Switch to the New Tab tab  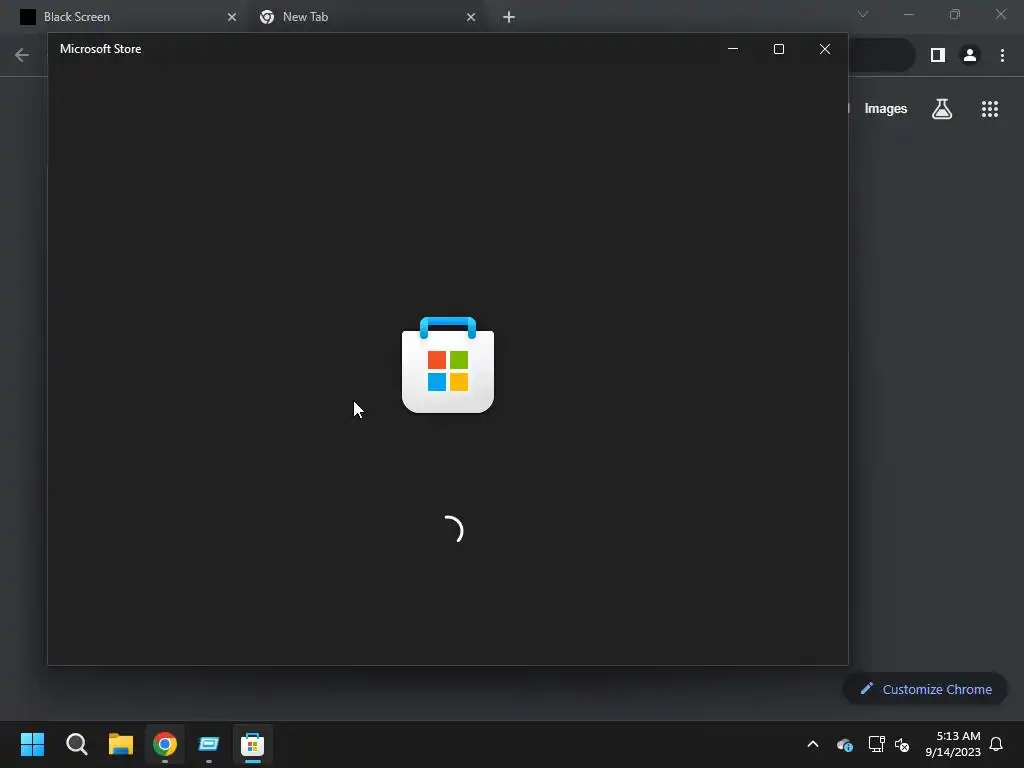pos(367,17)
